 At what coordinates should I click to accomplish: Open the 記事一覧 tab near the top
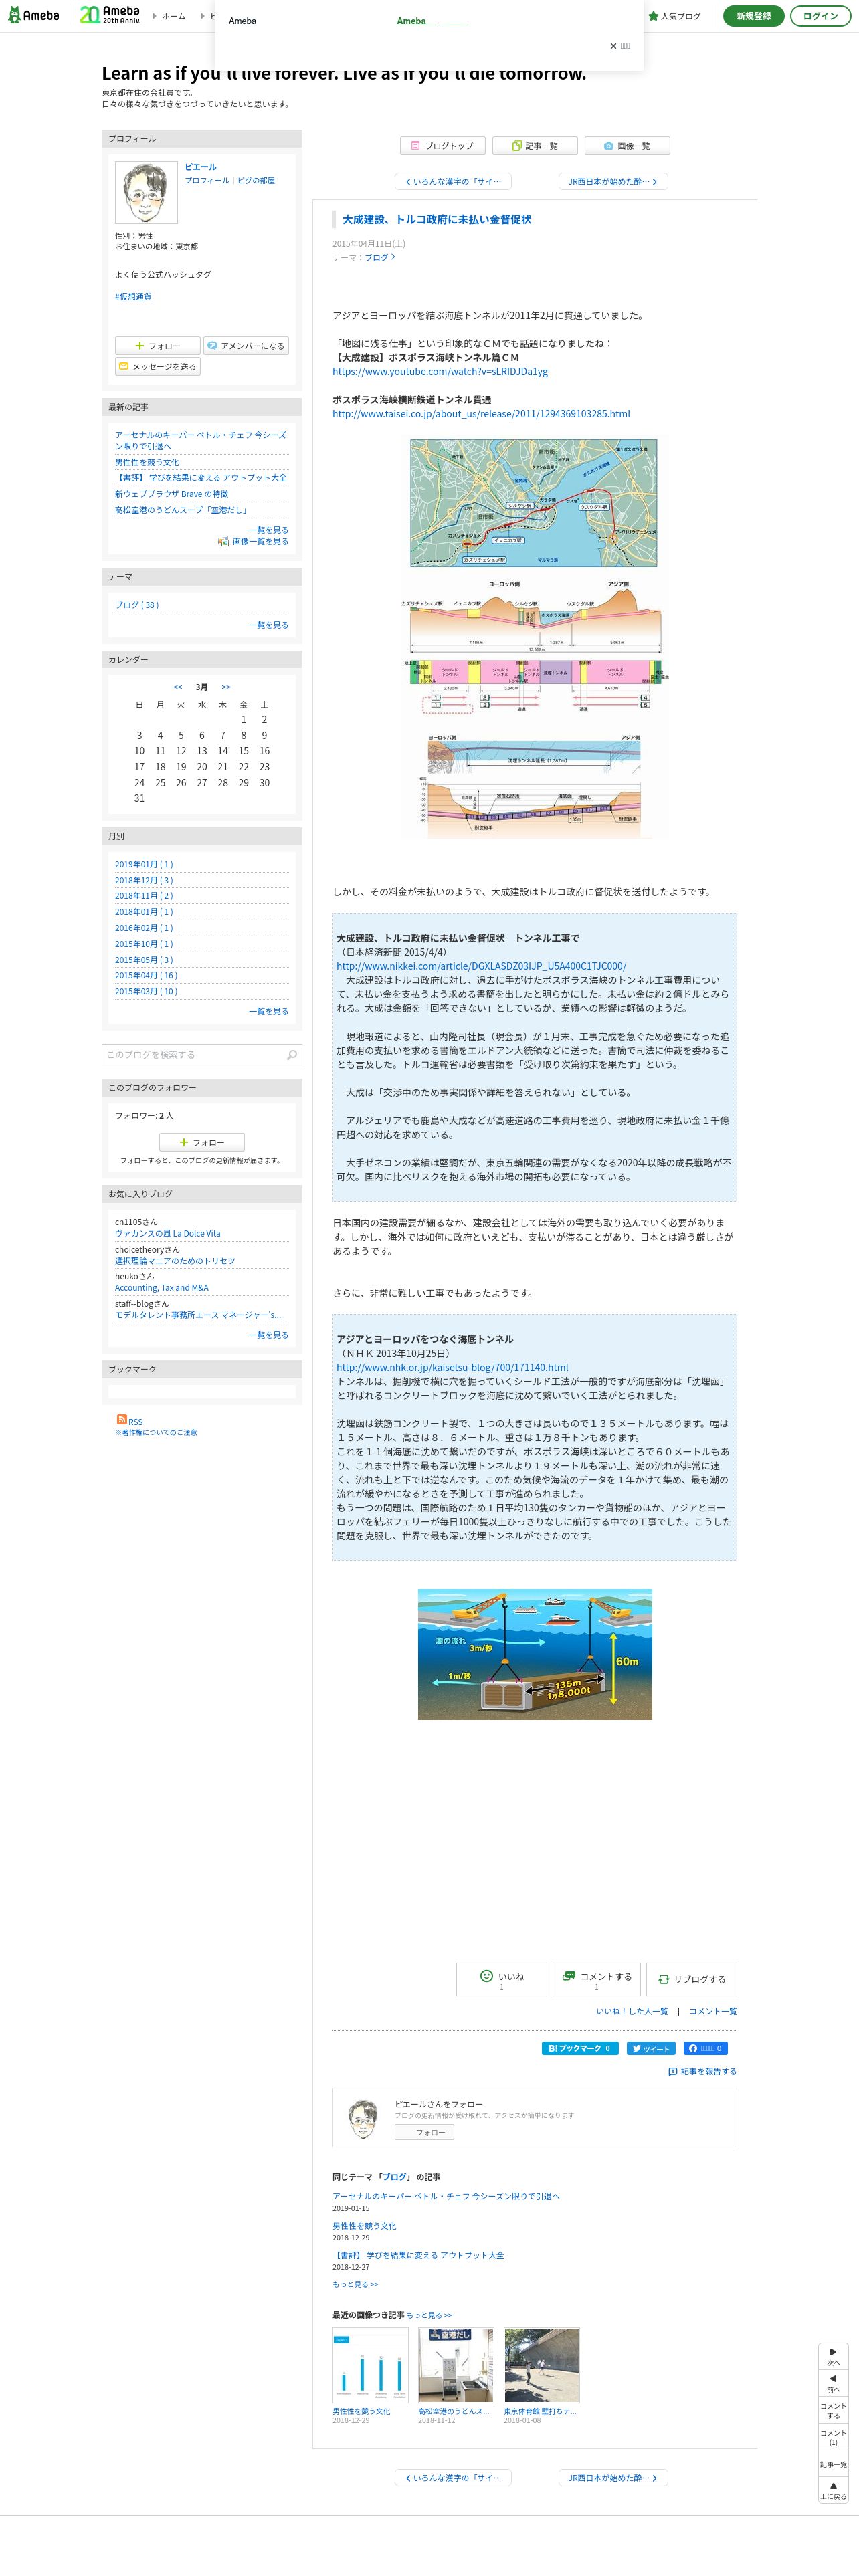535,146
